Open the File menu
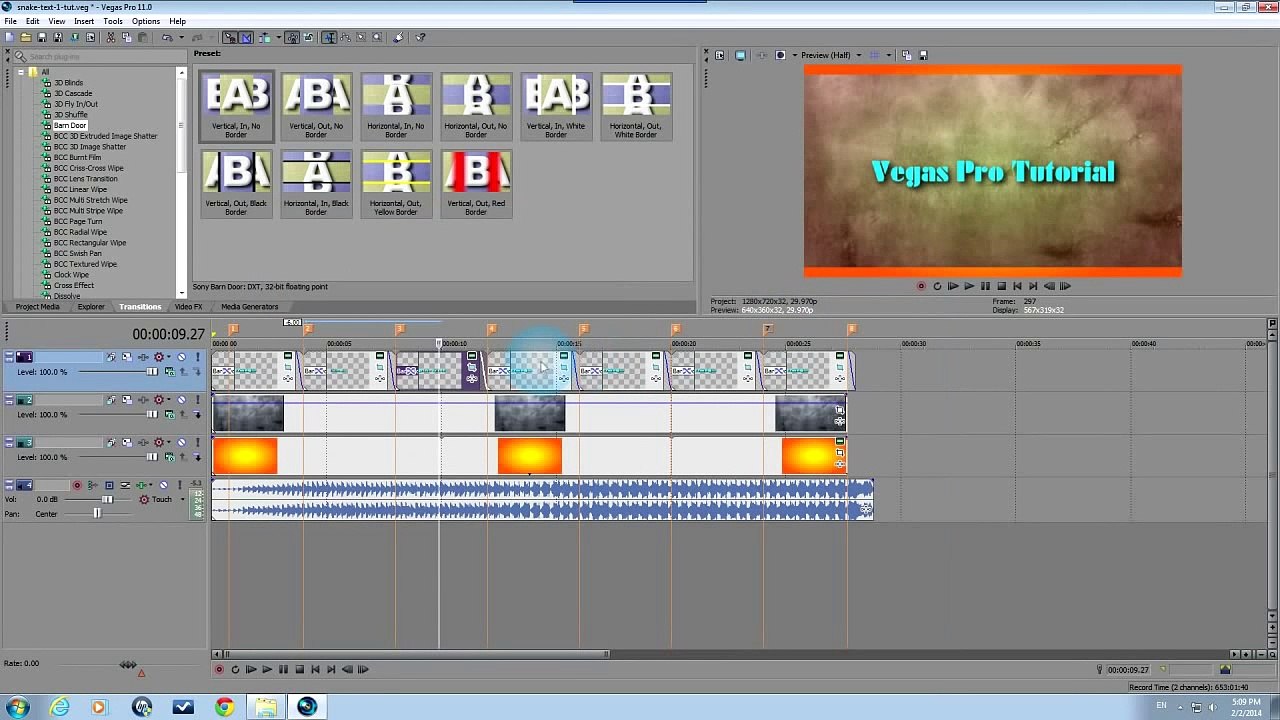Image resolution: width=1280 pixels, height=720 pixels. click(10, 21)
